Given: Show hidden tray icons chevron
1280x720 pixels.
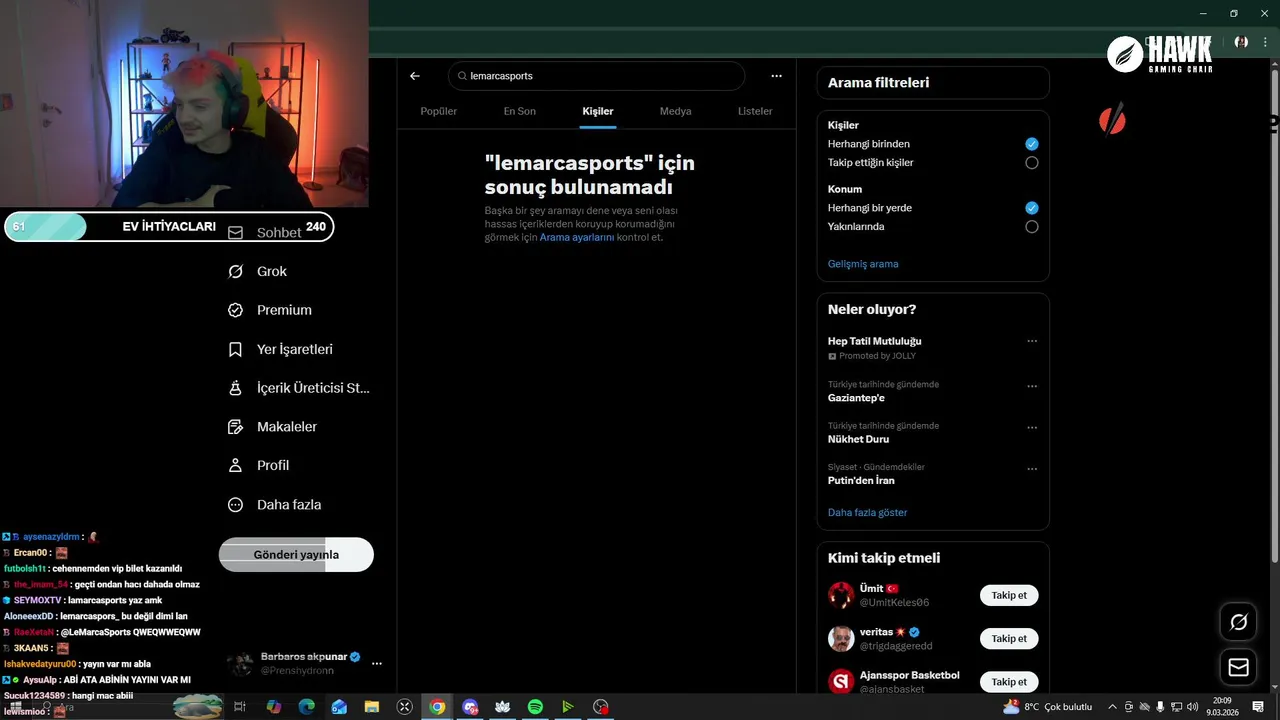Looking at the screenshot, I should point(1114,707).
